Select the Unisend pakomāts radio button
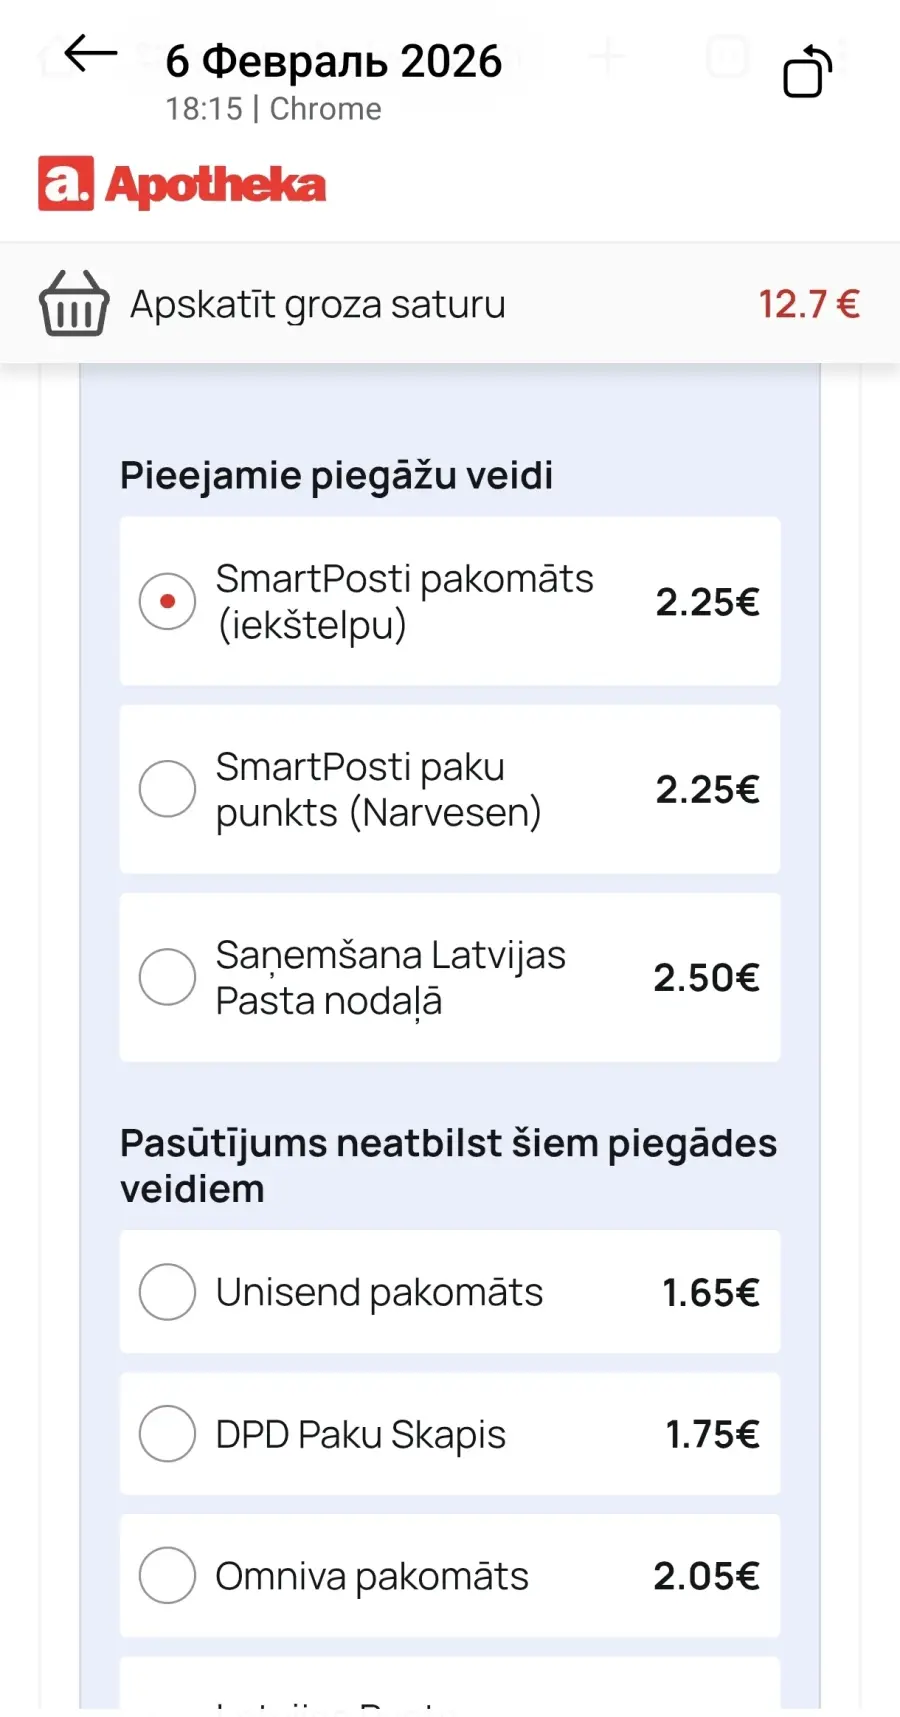This screenshot has height=1717, width=900. [x=167, y=1292]
